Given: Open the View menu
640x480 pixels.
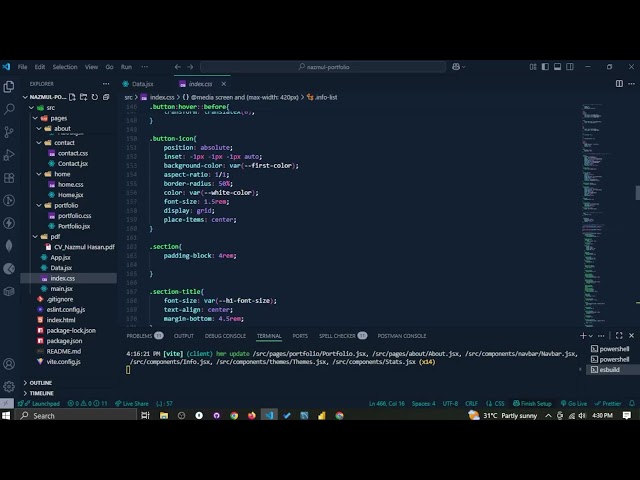Looking at the screenshot, I should click(91, 67).
